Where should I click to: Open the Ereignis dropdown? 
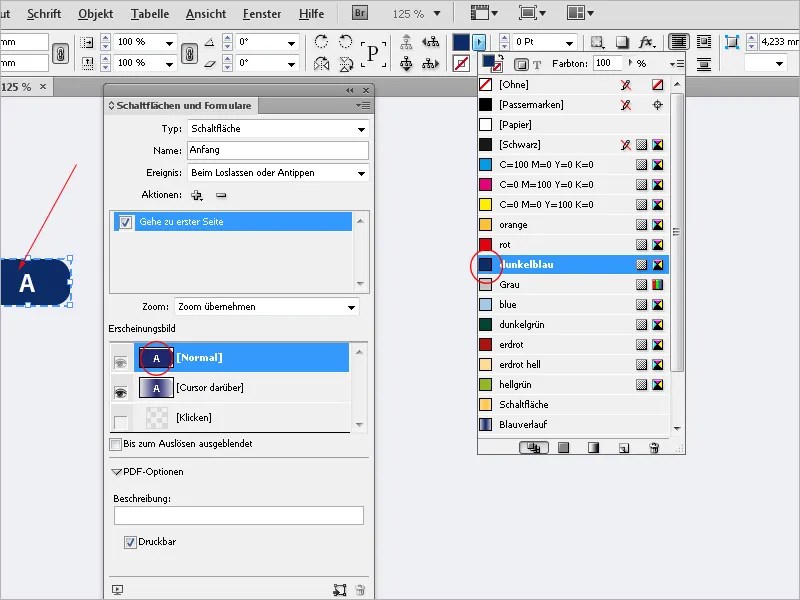tap(278, 173)
